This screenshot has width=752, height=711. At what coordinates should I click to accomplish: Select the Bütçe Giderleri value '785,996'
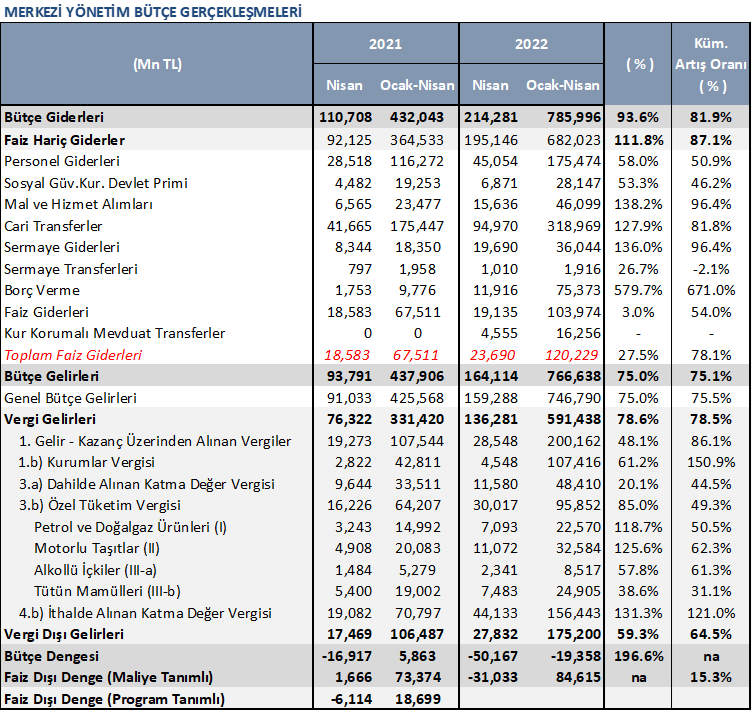pyautogui.click(x=574, y=117)
